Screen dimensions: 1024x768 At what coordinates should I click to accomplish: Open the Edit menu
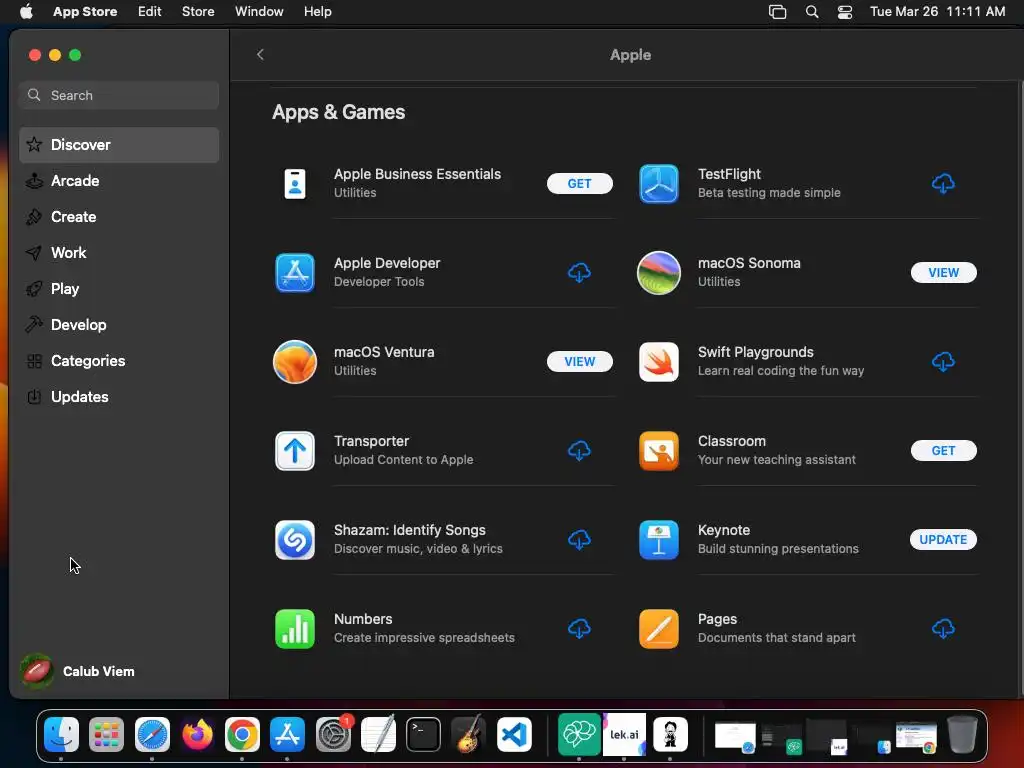[x=150, y=11]
